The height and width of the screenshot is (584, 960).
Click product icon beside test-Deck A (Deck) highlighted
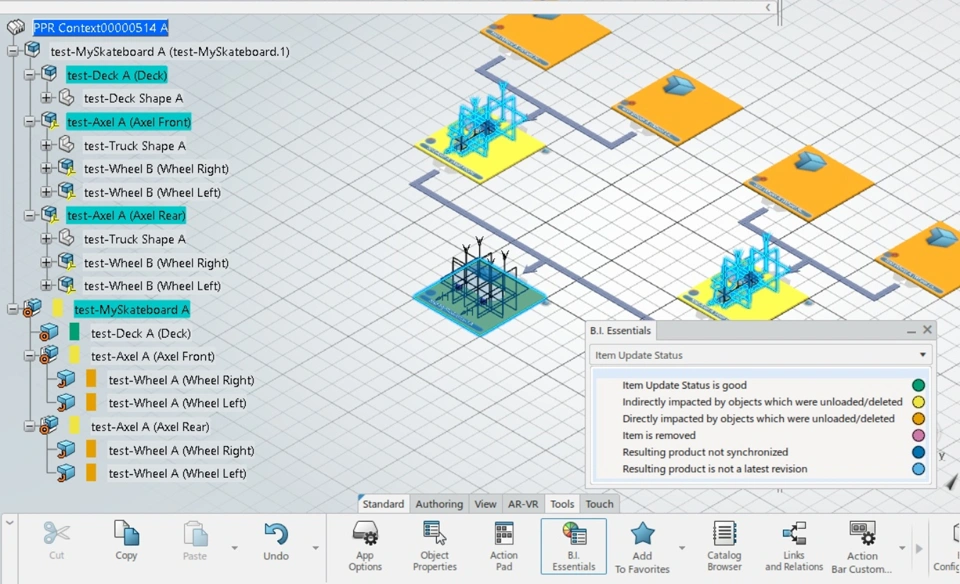pyautogui.click(x=50, y=75)
